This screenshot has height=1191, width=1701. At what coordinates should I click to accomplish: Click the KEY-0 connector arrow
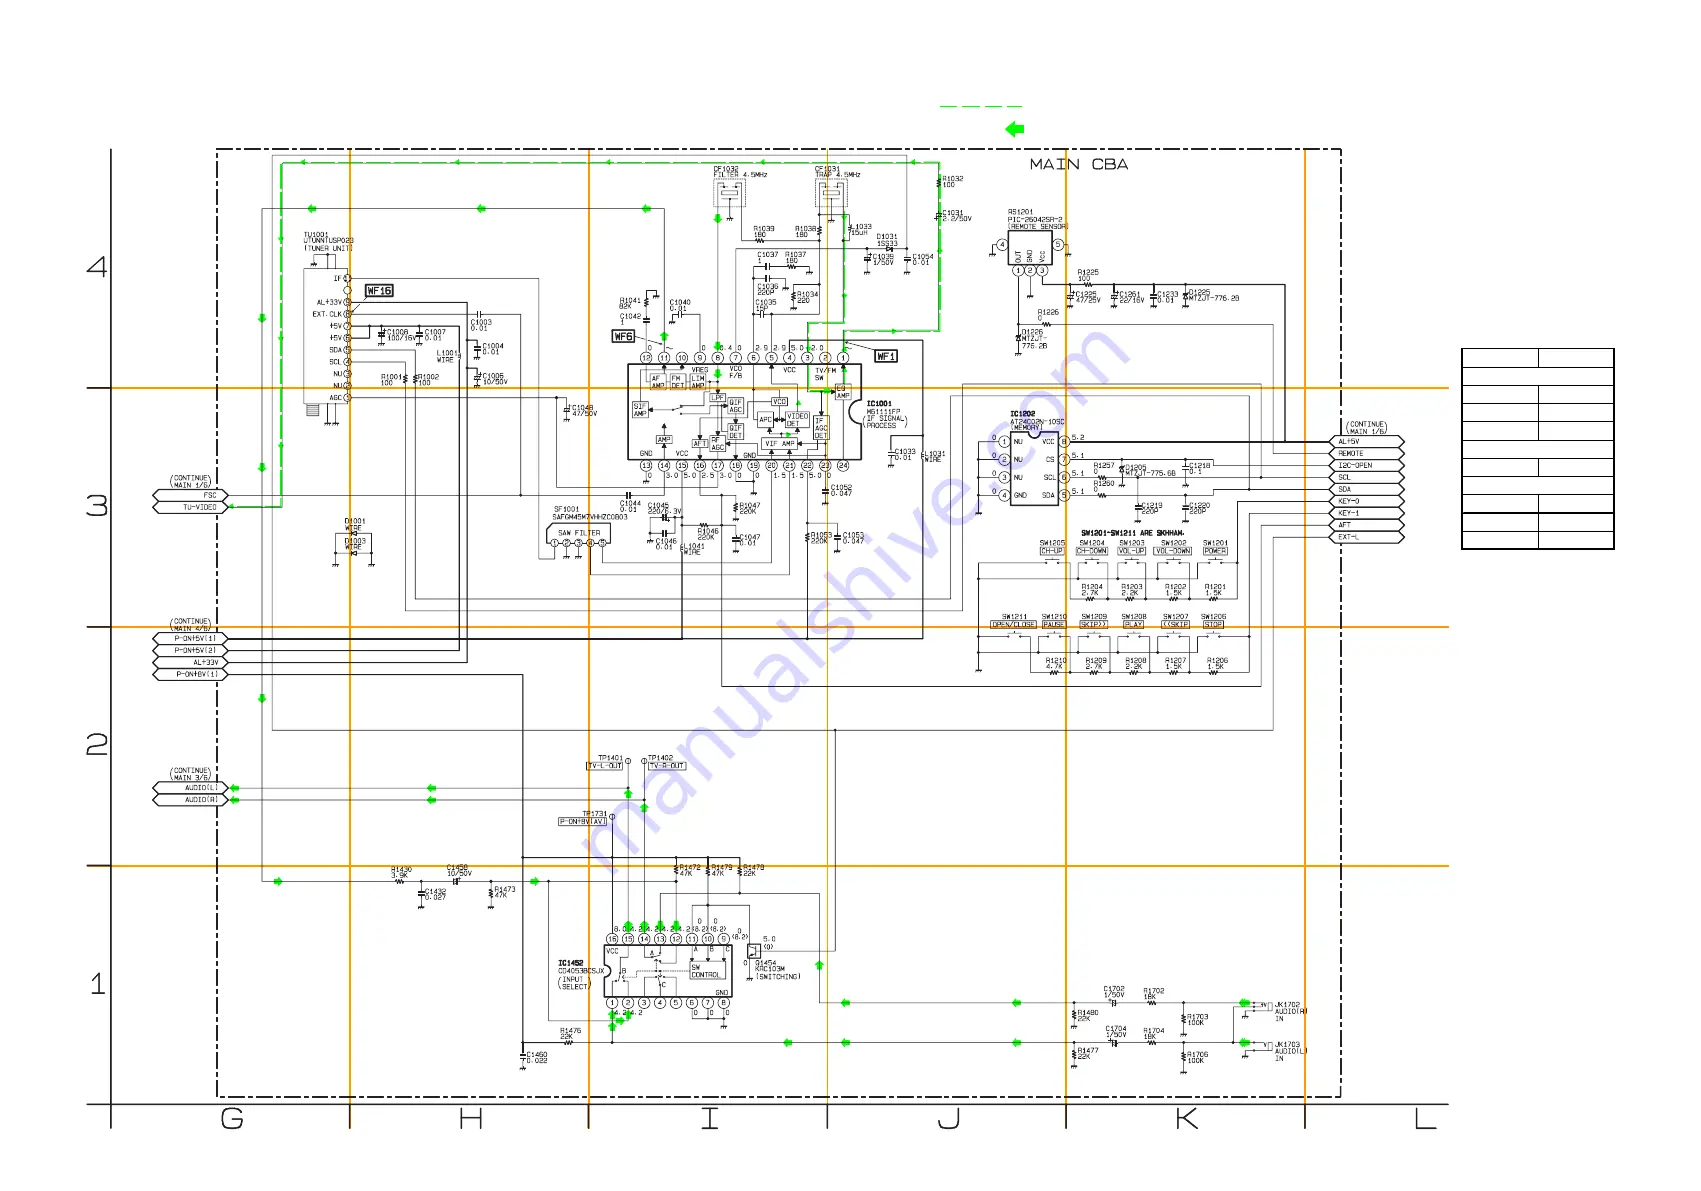[1367, 501]
